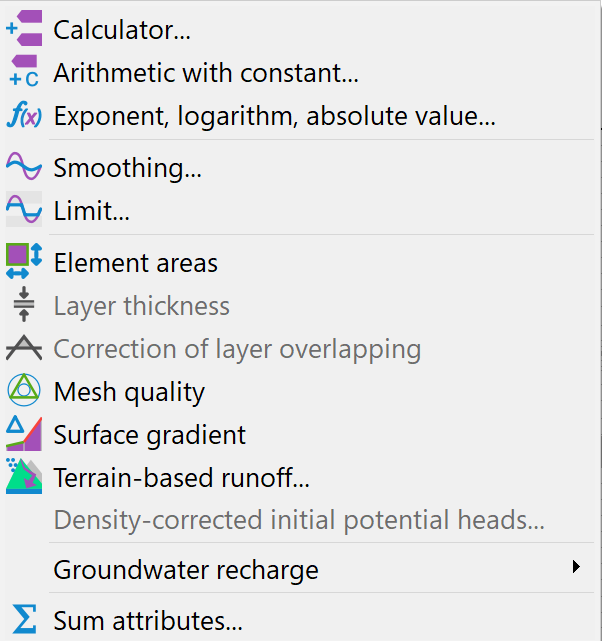The image size is (602, 641).
Task: Click the Sum attributes sigma icon
Action: coord(24,620)
